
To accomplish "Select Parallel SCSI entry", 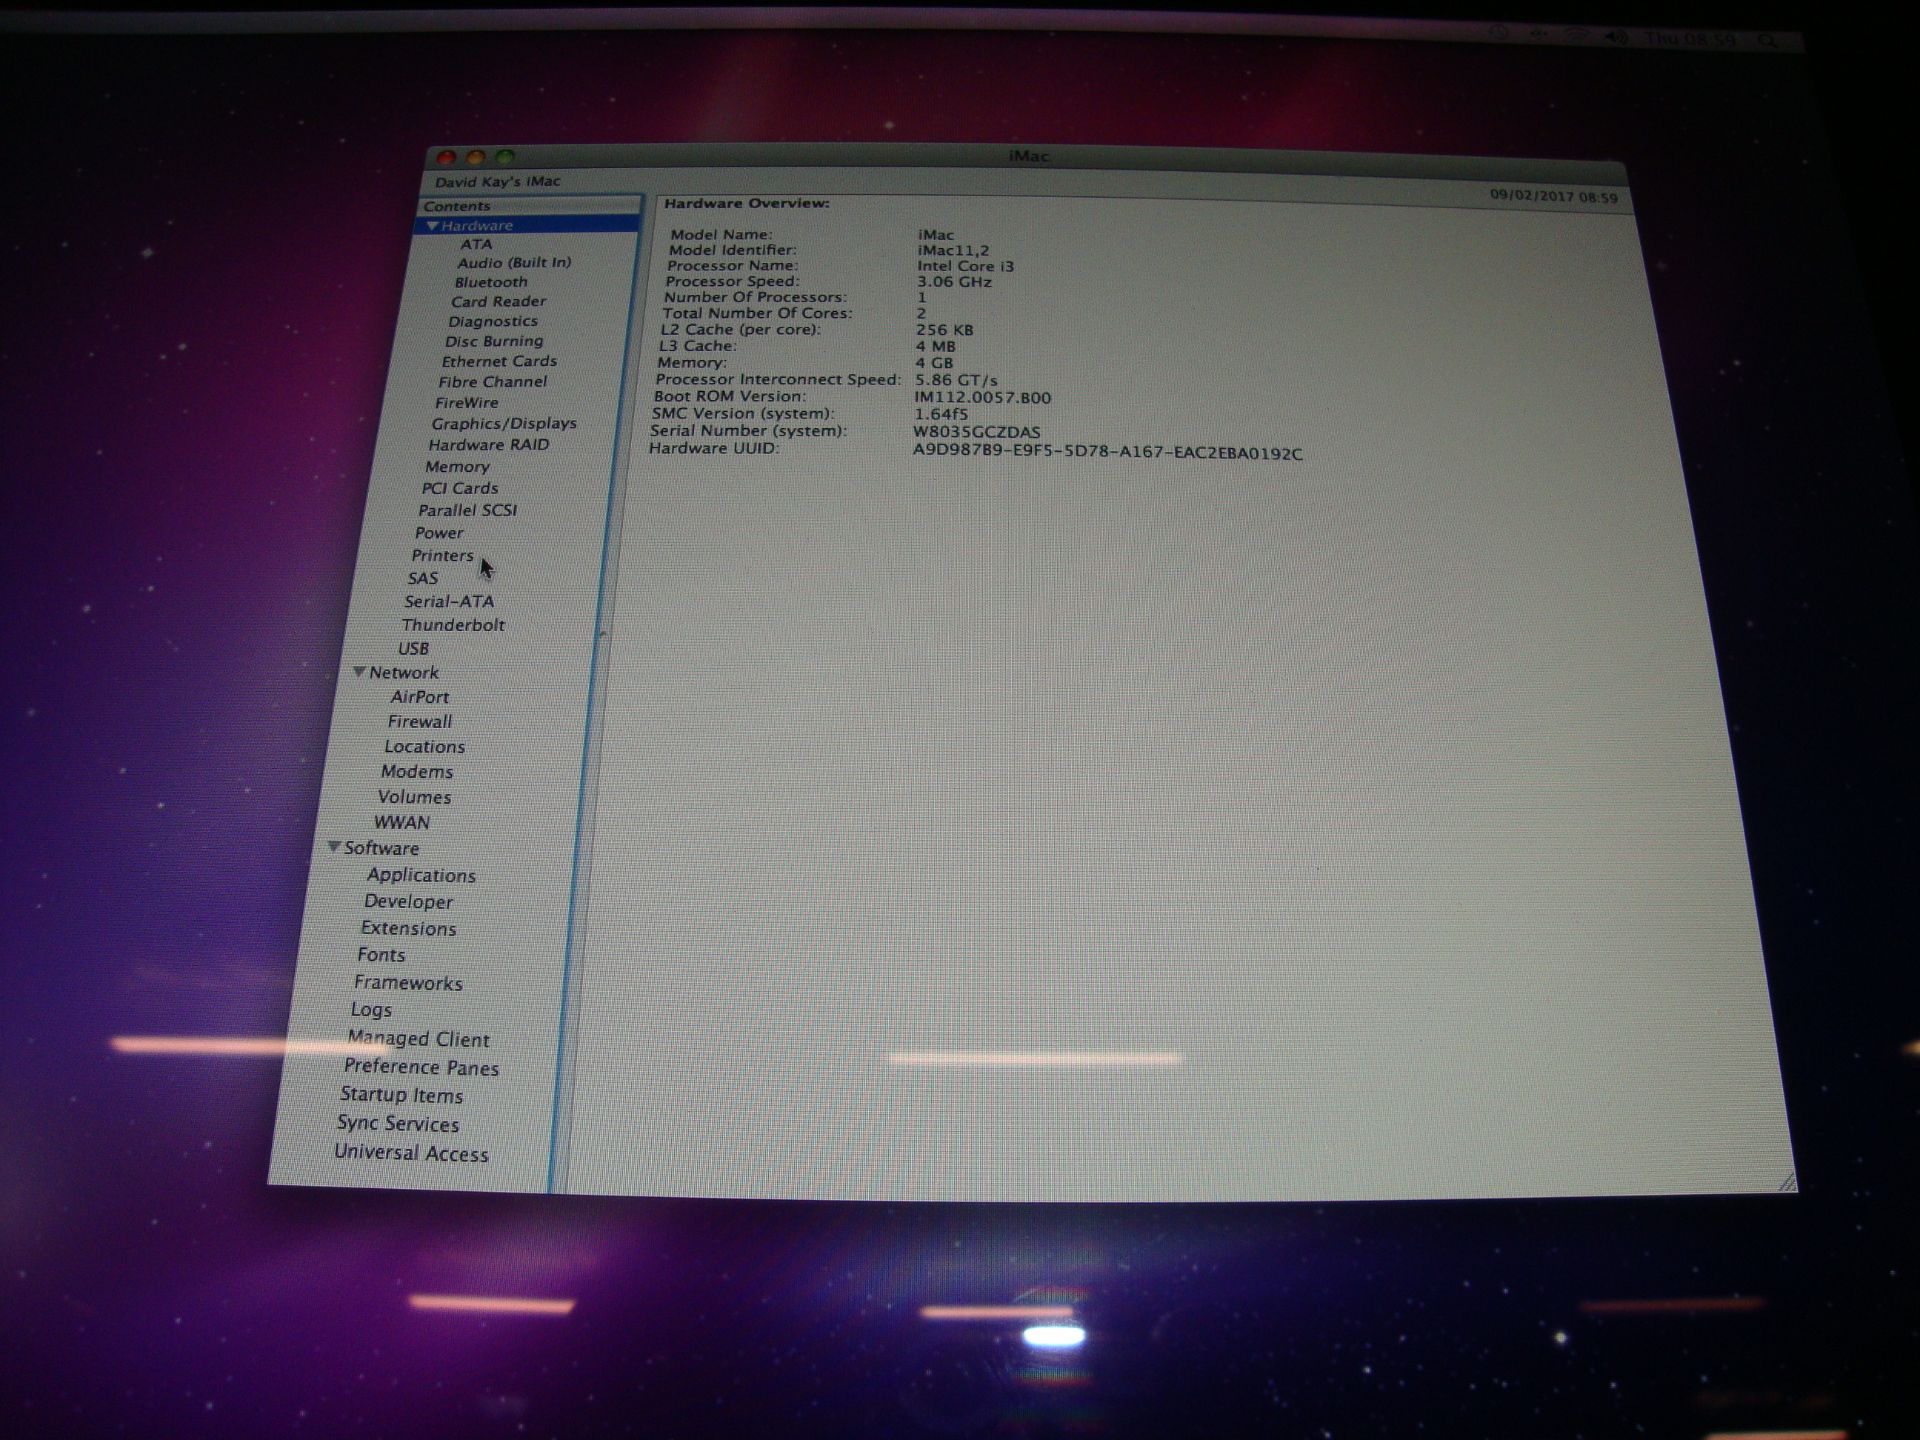I will click(467, 510).
